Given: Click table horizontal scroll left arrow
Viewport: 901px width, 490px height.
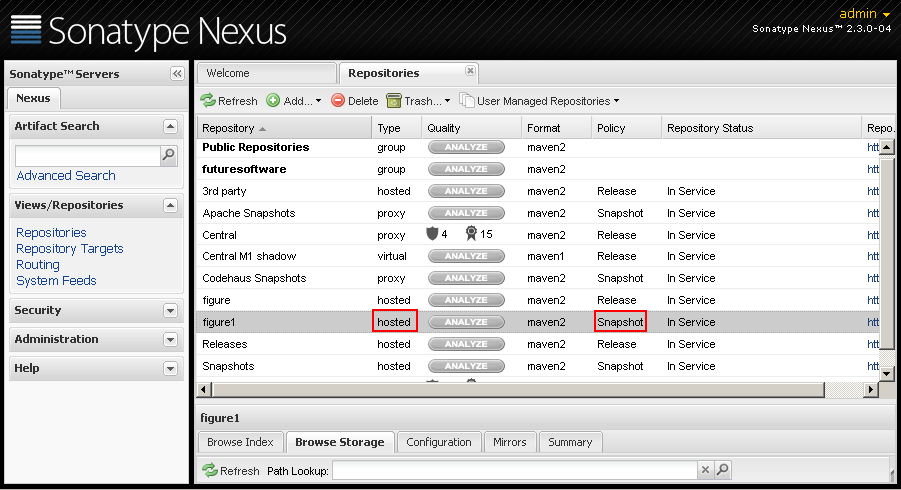Looking at the screenshot, I should coord(203,389).
